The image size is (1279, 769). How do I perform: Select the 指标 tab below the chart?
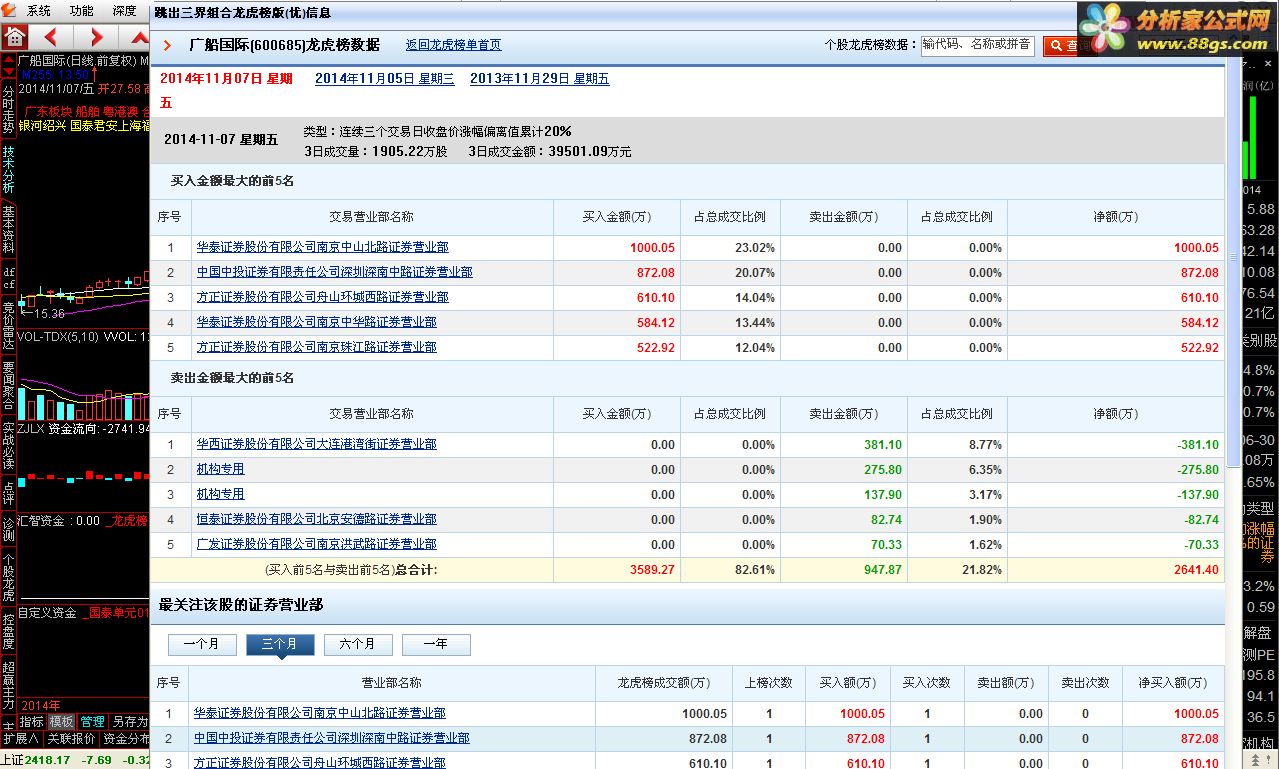pos(32,721)
